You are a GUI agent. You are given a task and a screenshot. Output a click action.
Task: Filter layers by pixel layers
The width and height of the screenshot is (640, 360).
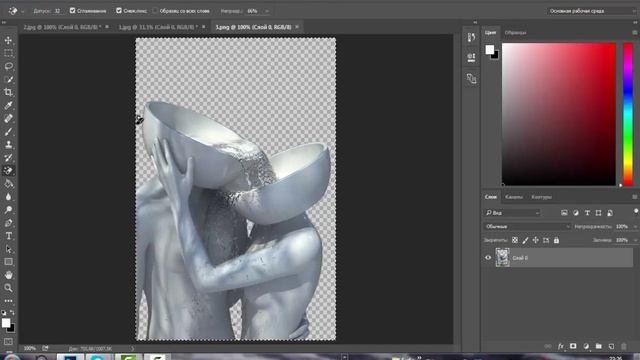pyautogui.click(x=564, y=213)
